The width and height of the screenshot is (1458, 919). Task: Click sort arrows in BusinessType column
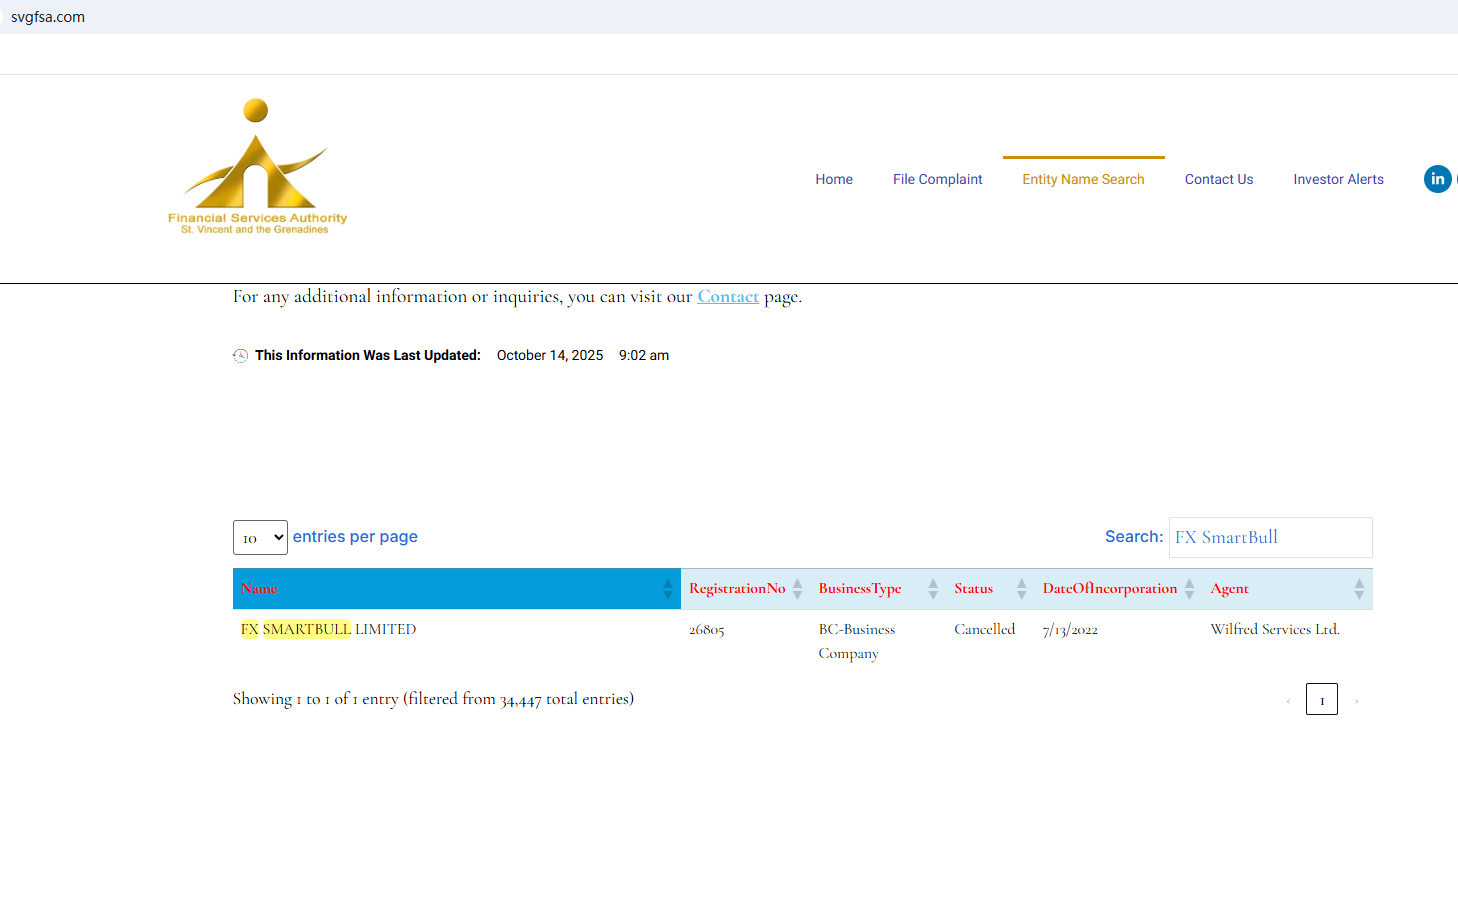pos(933,589)
